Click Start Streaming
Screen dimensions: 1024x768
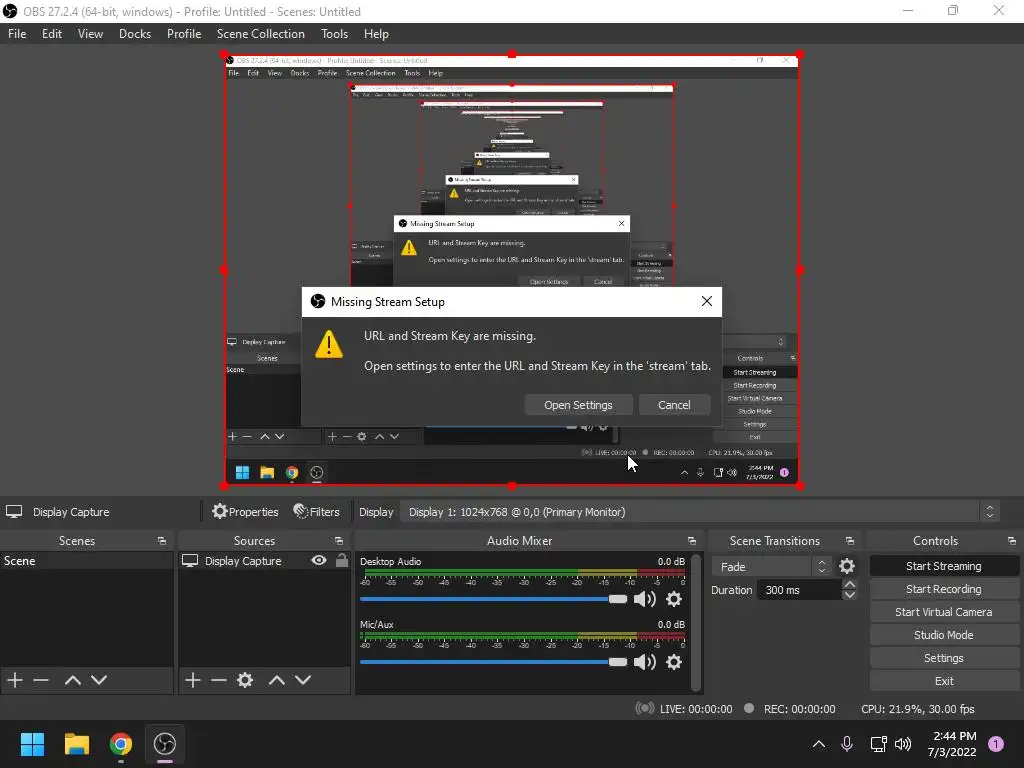click(x=944, y=566)
